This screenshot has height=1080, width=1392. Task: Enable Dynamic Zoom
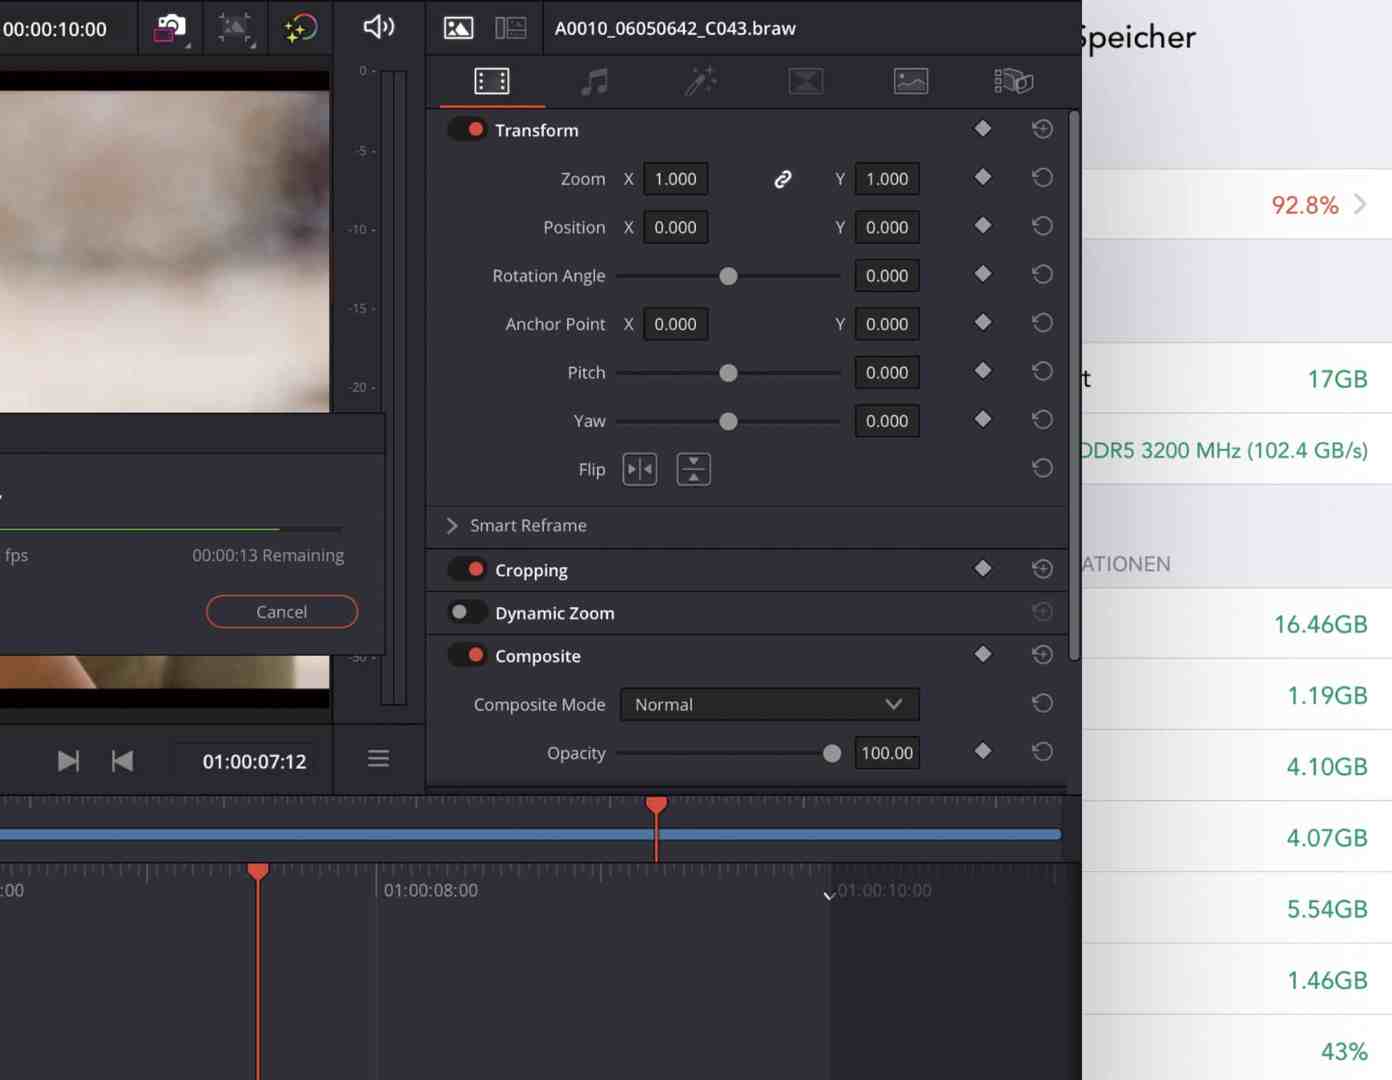pos(467,612)
